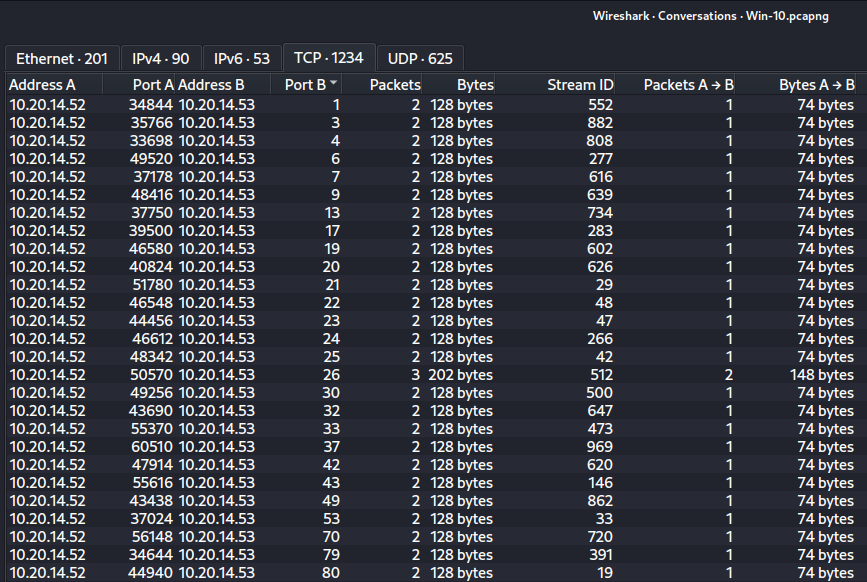Select Port A cell 40824

[x=151, y=267]
